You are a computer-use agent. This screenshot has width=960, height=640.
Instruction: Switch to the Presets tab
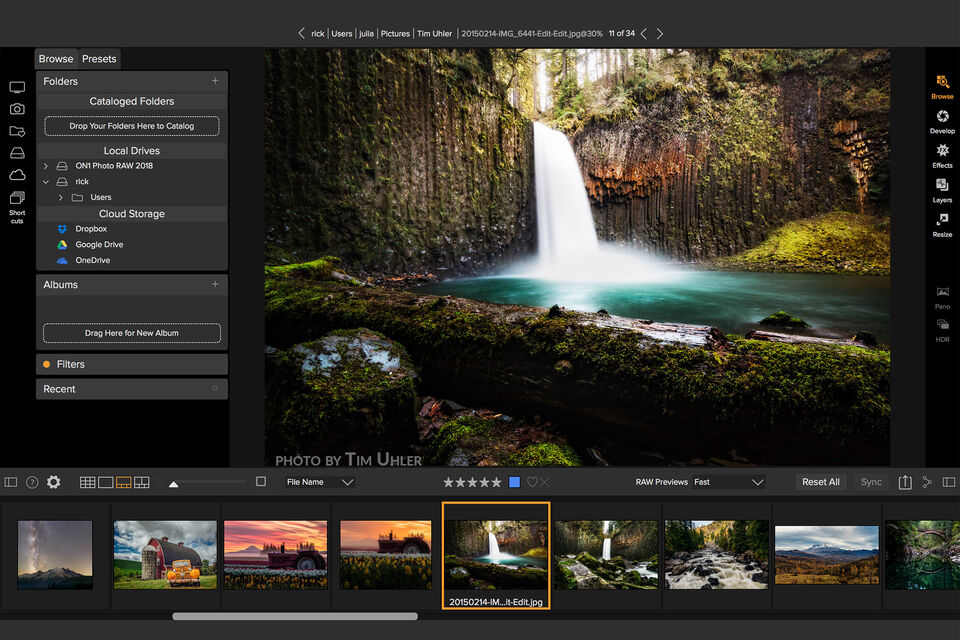click(x=99, y=59)
